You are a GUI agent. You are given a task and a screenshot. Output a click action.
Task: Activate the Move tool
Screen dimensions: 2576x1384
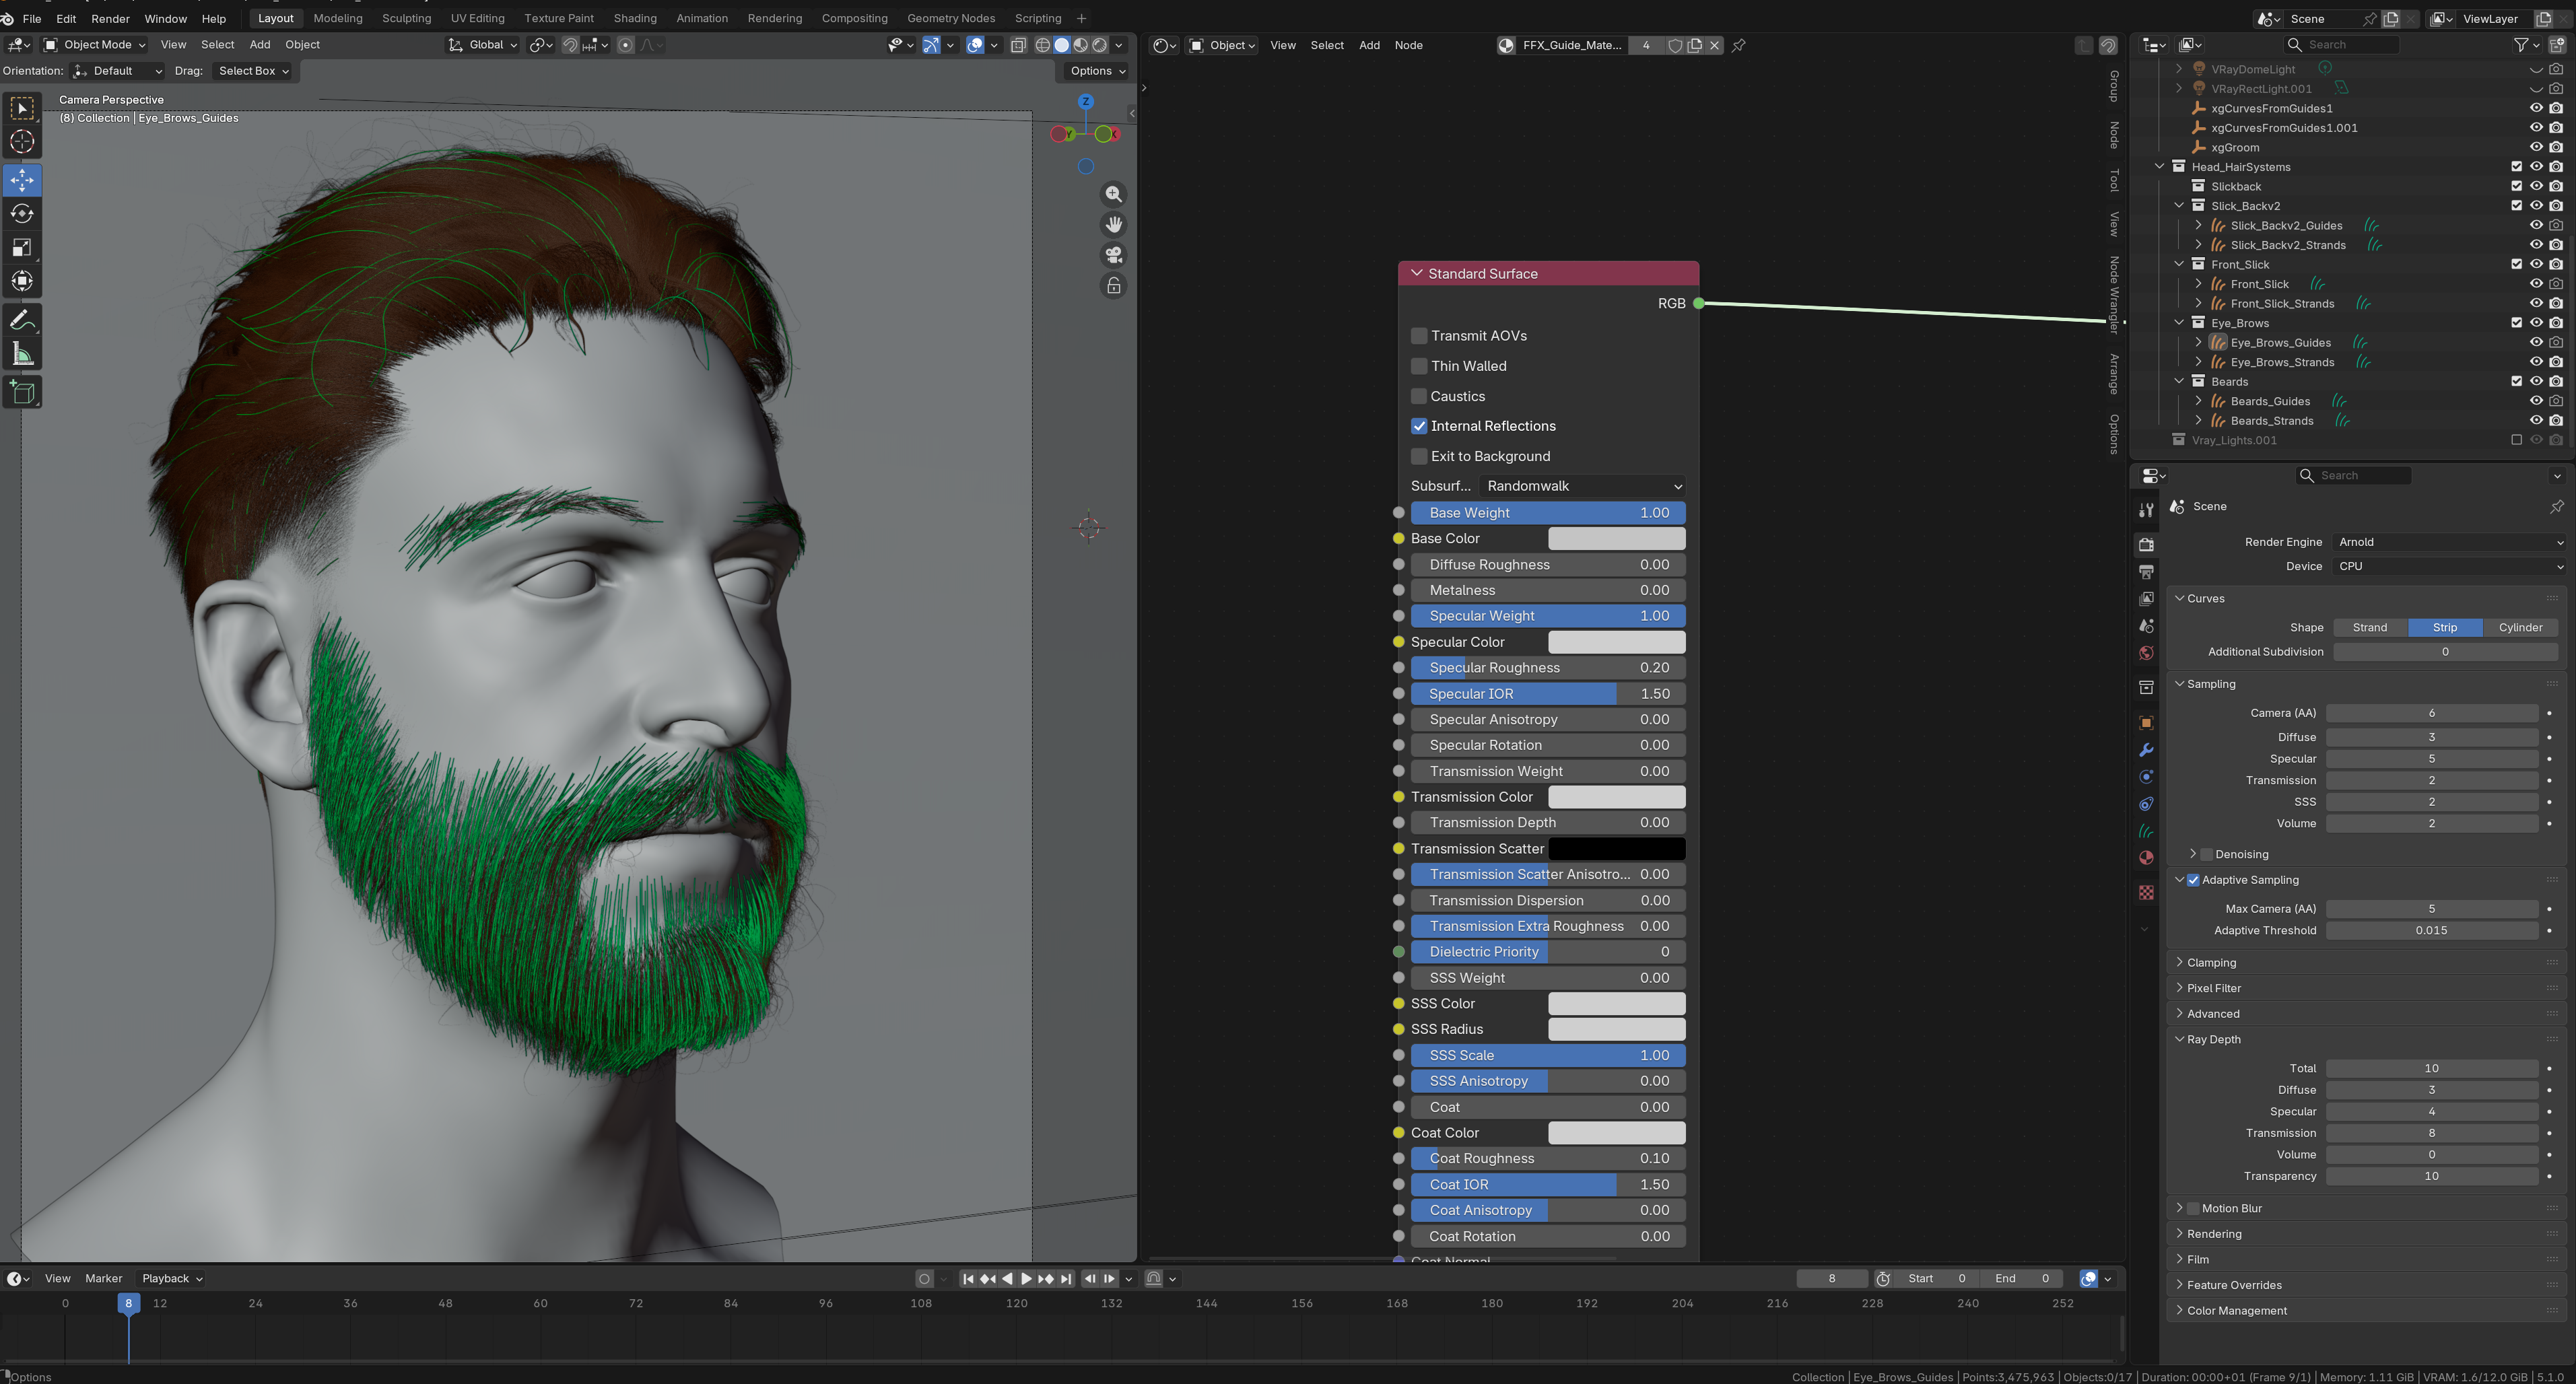pos(22,180)
